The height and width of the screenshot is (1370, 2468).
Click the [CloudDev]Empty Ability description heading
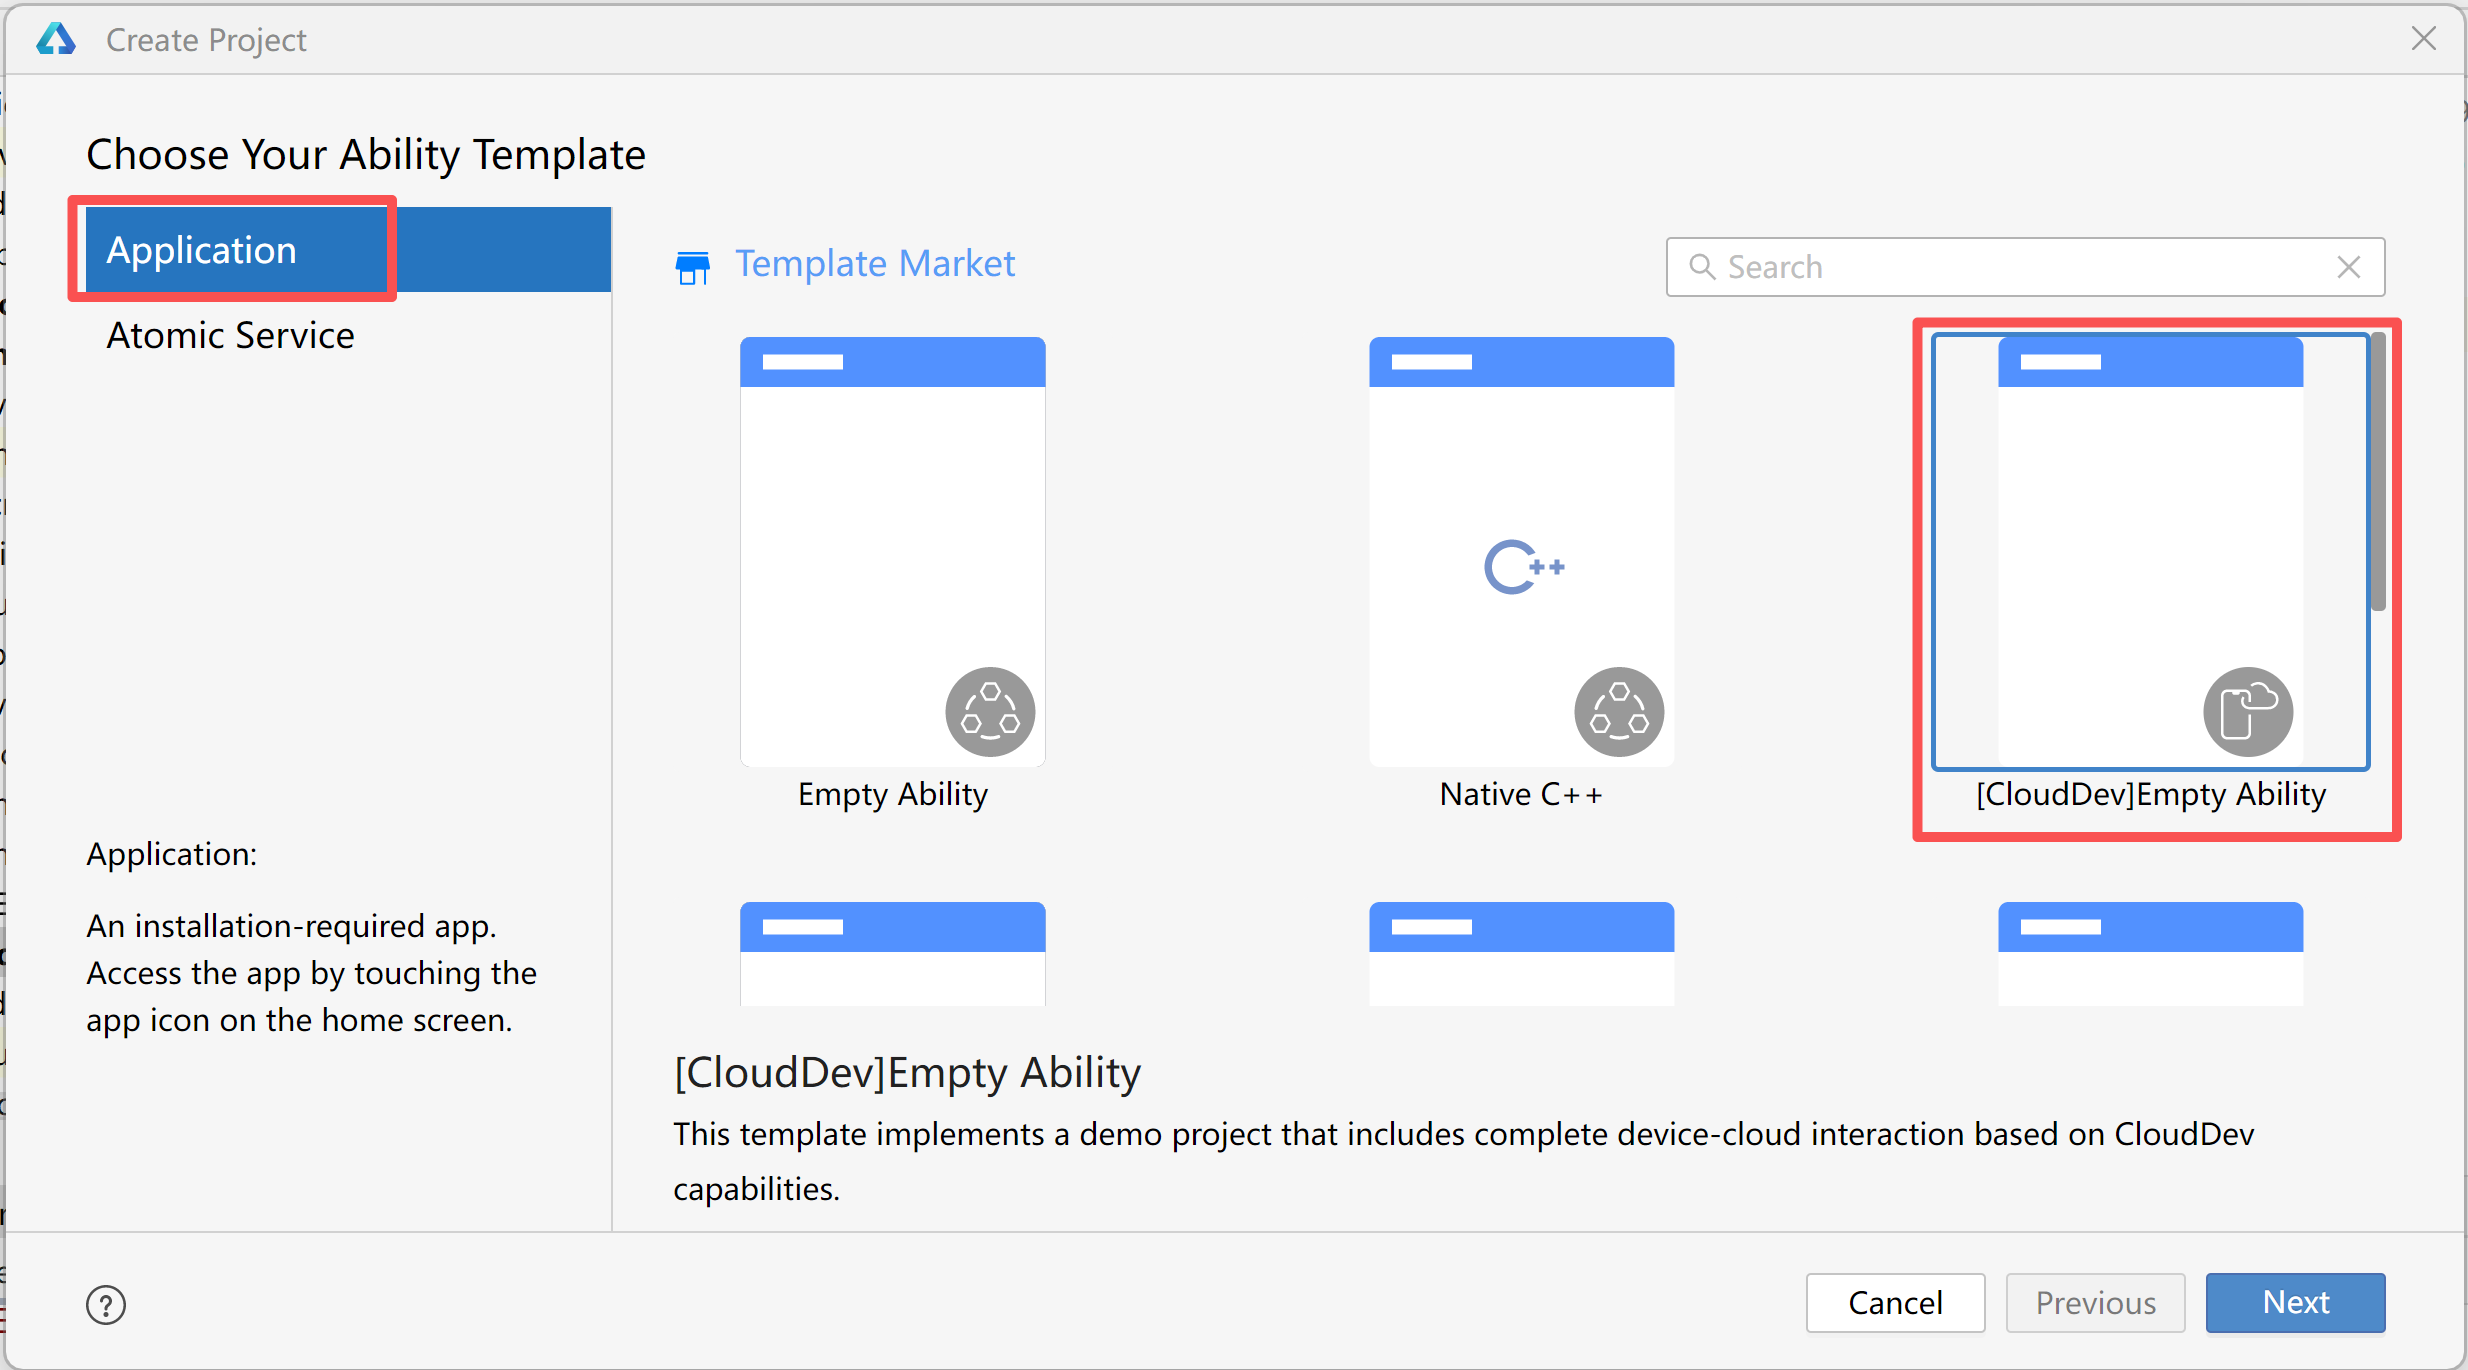(907, 1073)
